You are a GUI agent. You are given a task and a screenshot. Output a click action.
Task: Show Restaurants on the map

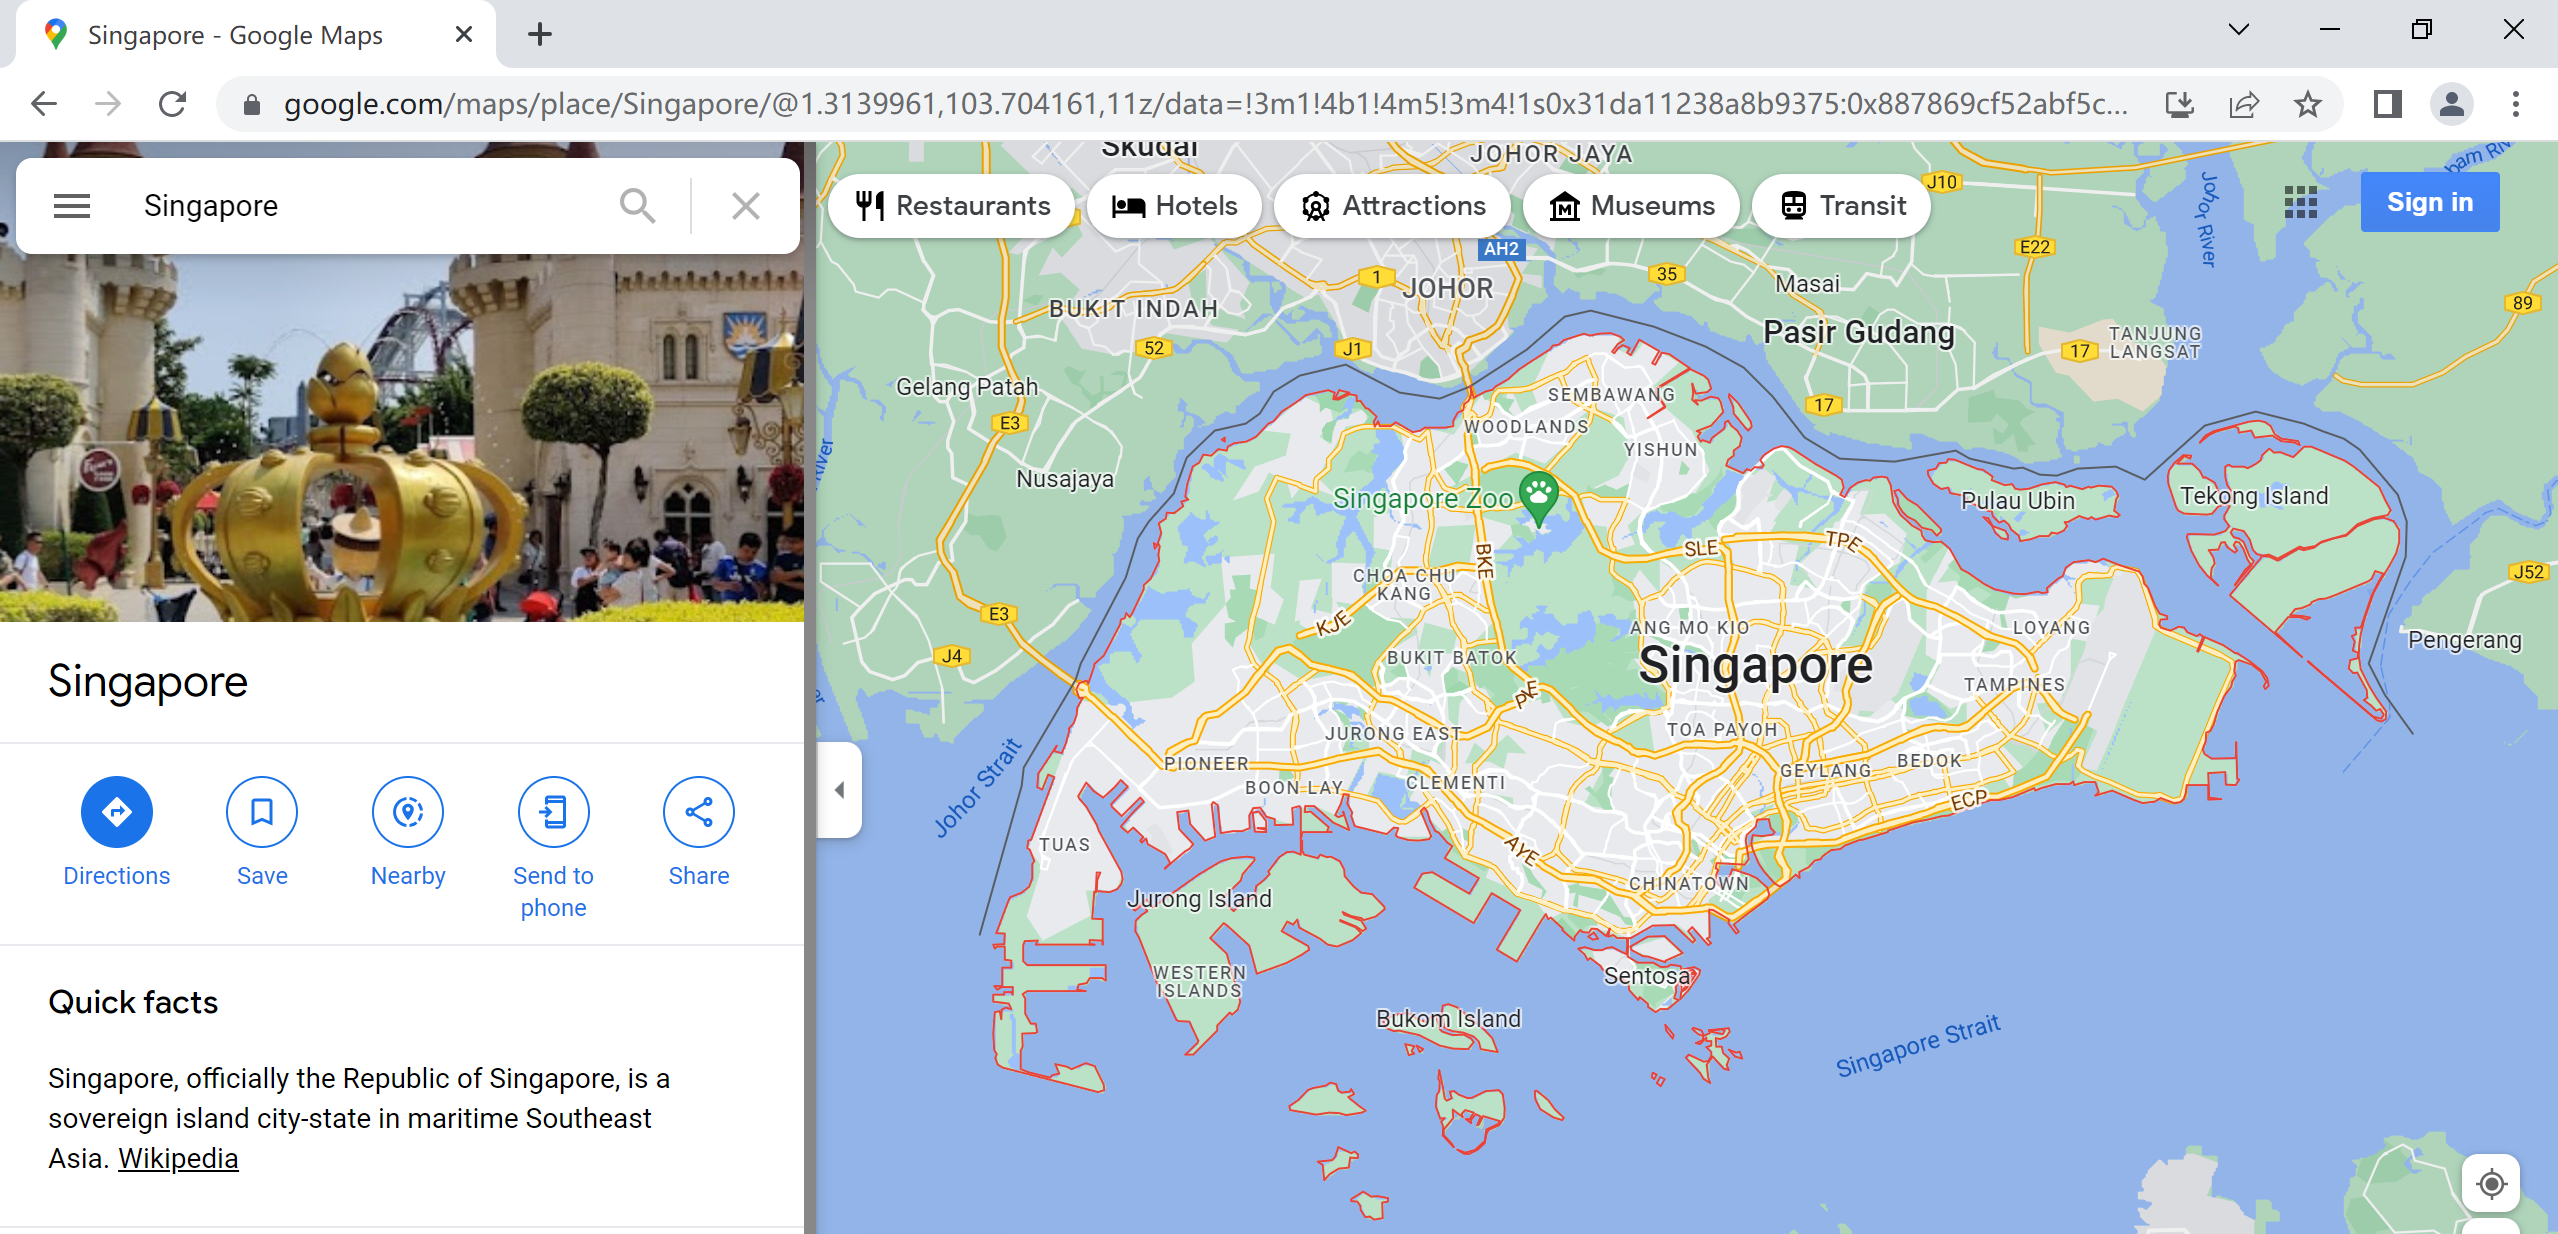(950, 206)
